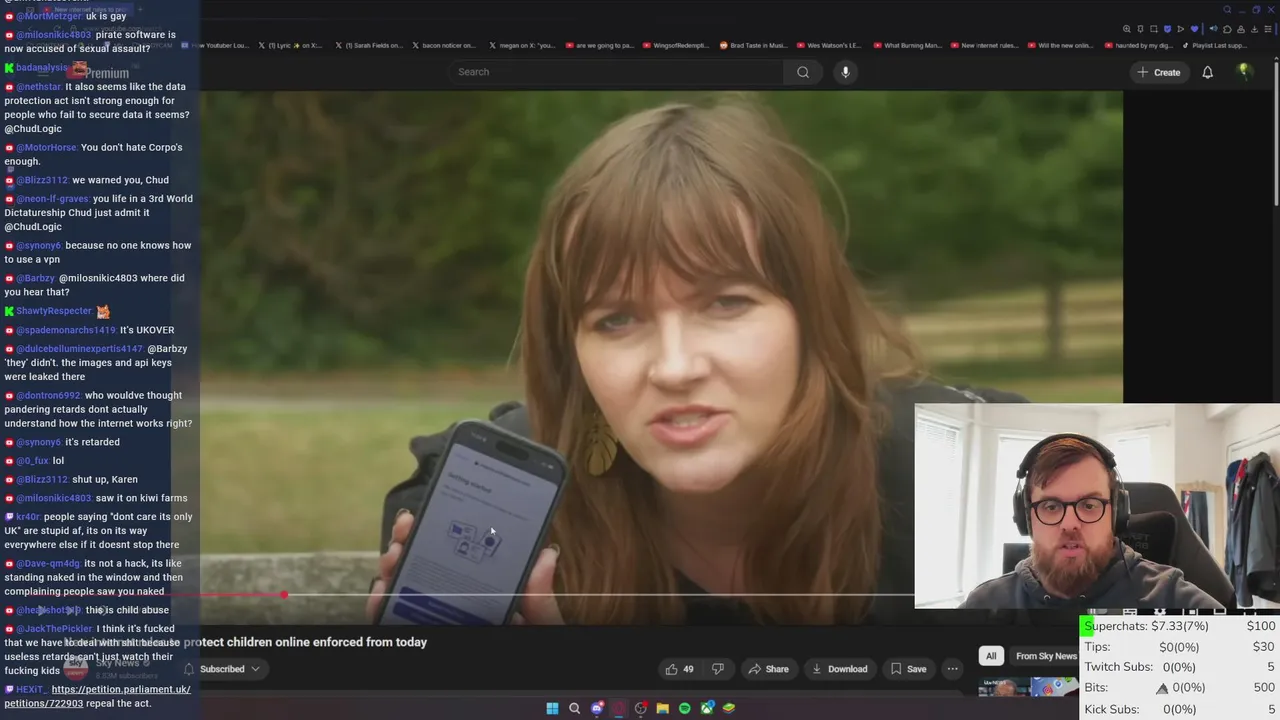Download the video
The width and height of the screenshot is (1280, 720).
coord(839,669)
